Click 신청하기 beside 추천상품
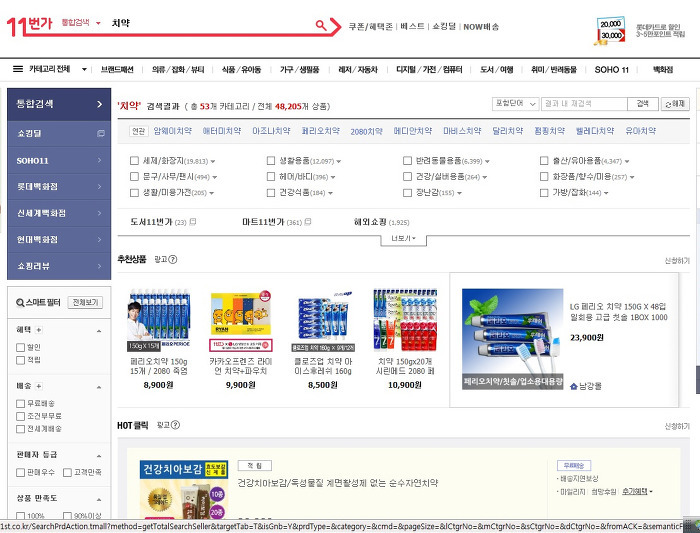 tap(677, 261)
